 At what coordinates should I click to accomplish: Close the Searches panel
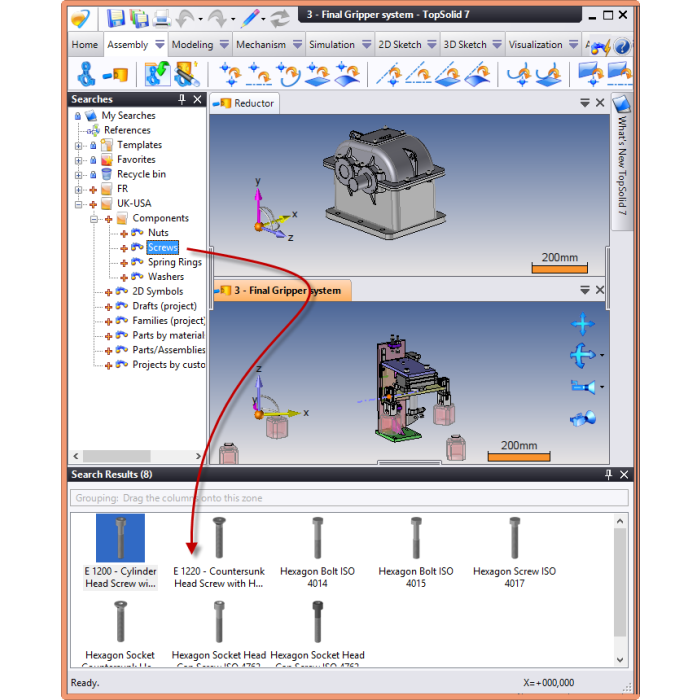[x=197, y=99]
